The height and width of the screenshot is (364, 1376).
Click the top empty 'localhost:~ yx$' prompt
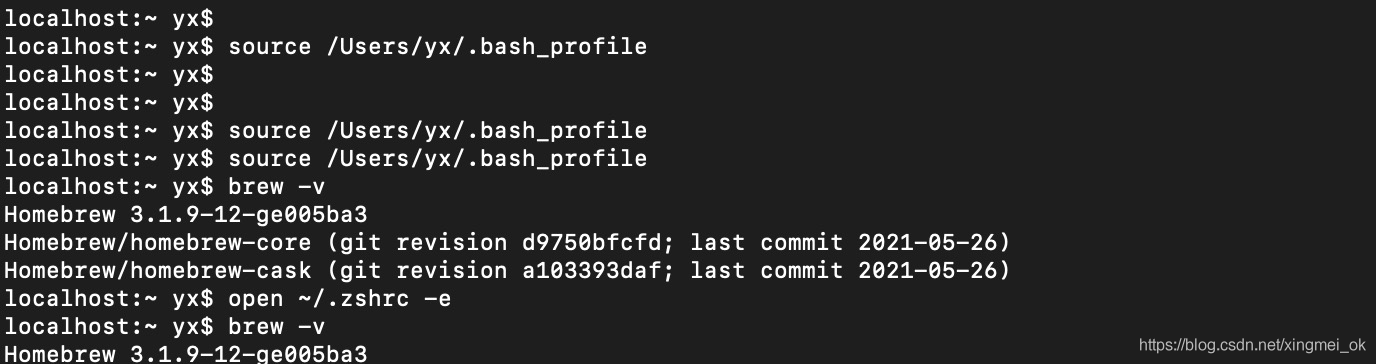pyautogui.click(x=109, y=18)
